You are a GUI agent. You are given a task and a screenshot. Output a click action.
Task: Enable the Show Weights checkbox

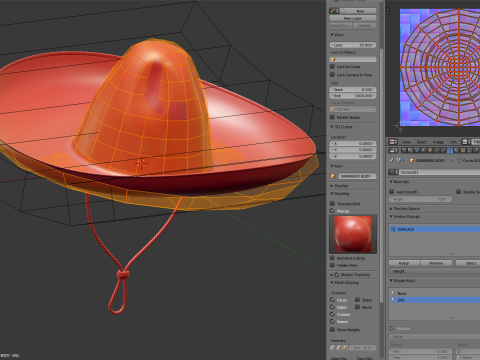click(332, 329)
